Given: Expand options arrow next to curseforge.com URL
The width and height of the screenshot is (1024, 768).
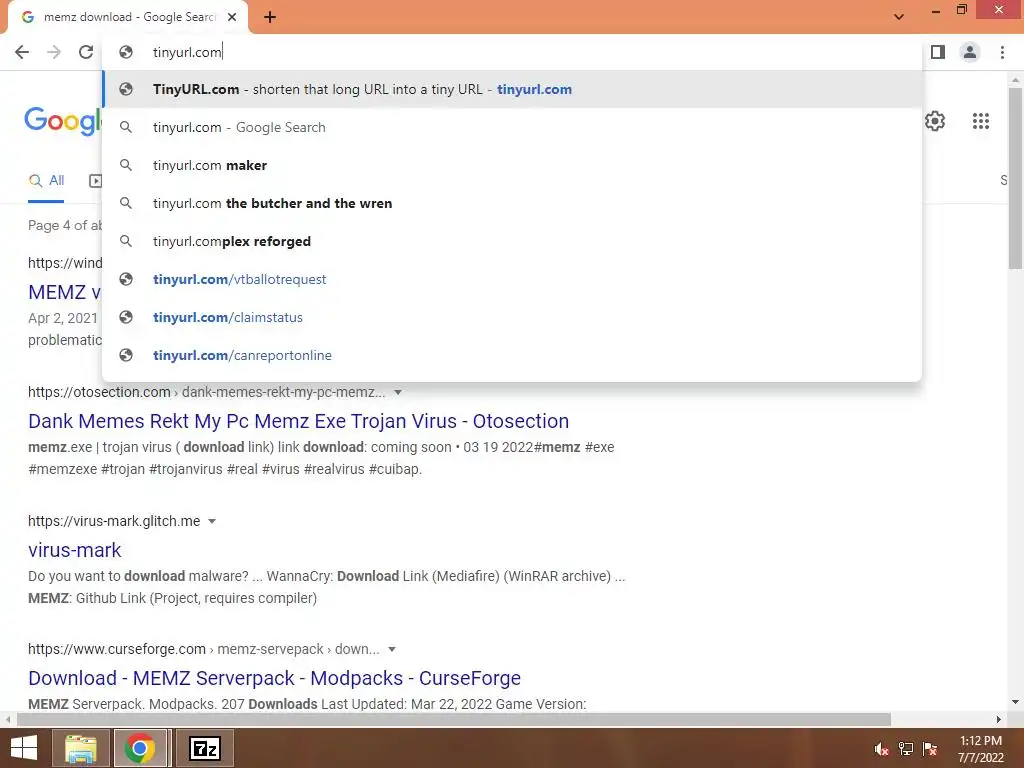Looking at the screenshot, I should (x=392, y=649).
